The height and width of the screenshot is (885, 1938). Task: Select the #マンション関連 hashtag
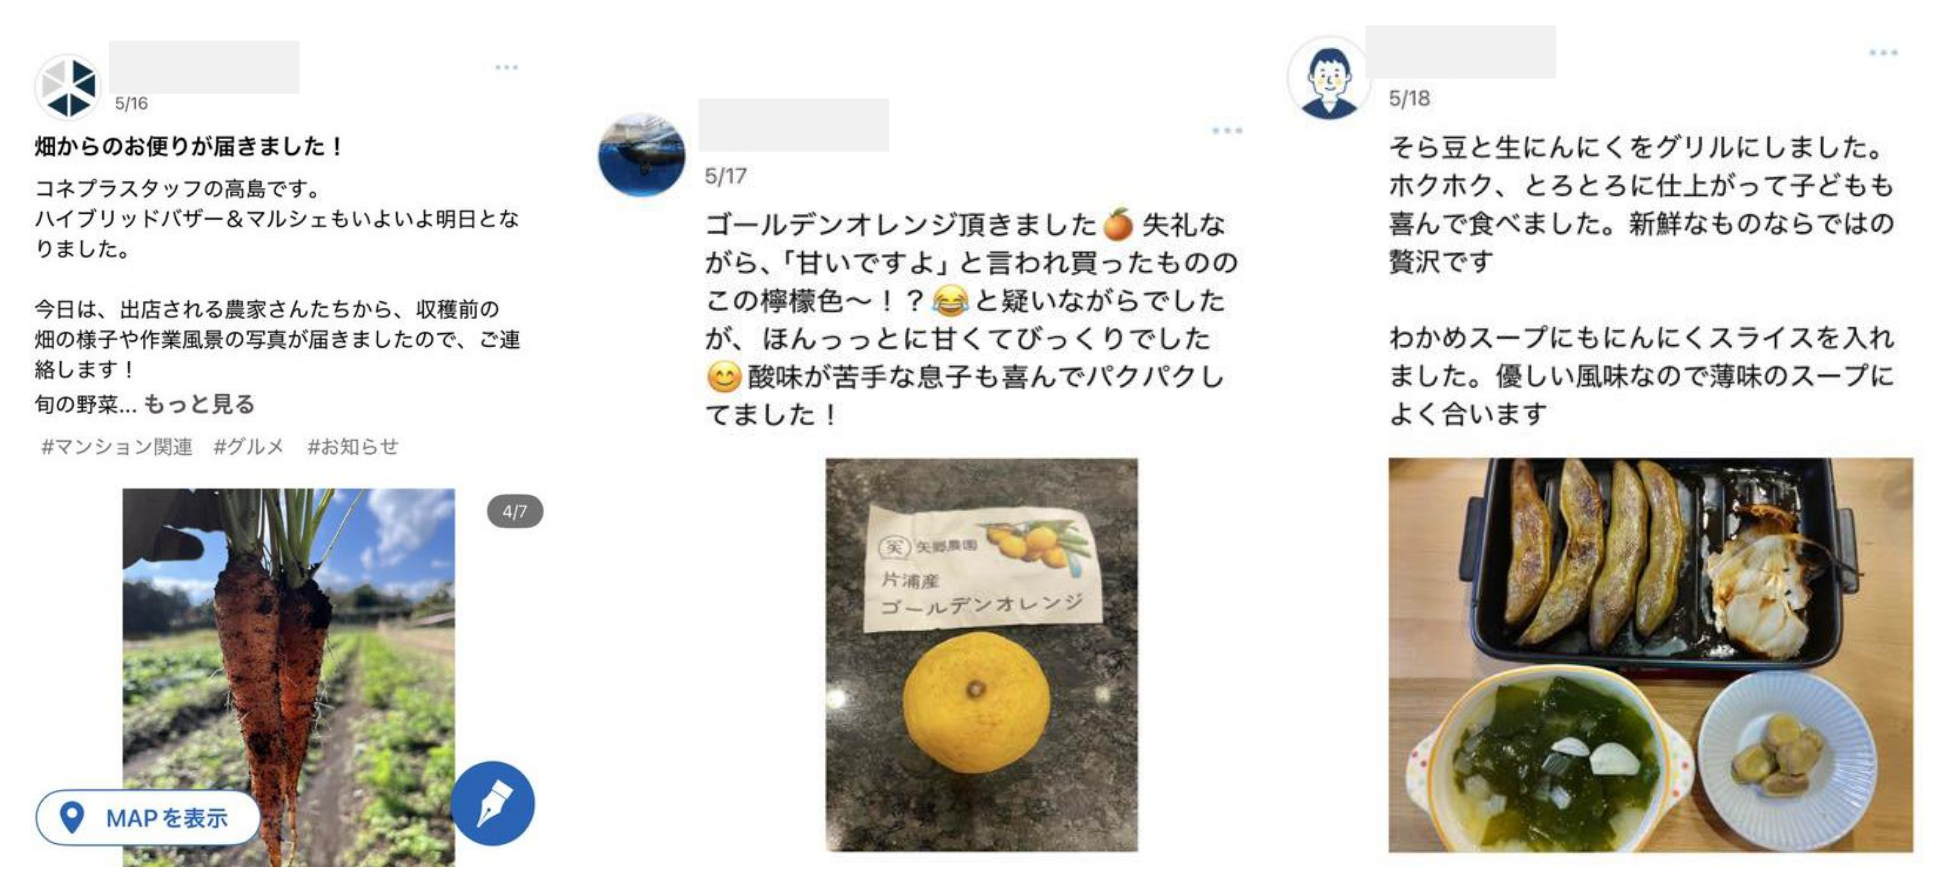116,447
